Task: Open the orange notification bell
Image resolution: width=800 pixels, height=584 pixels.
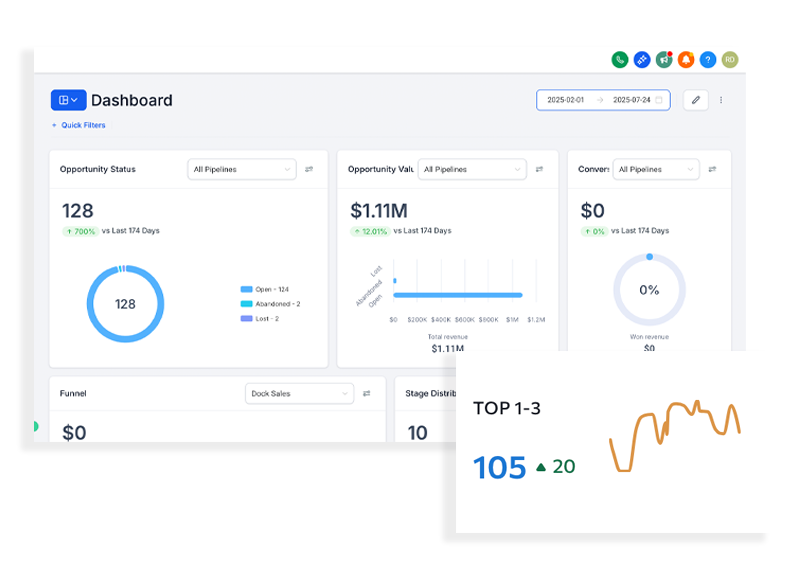Action: pos(686,60)
